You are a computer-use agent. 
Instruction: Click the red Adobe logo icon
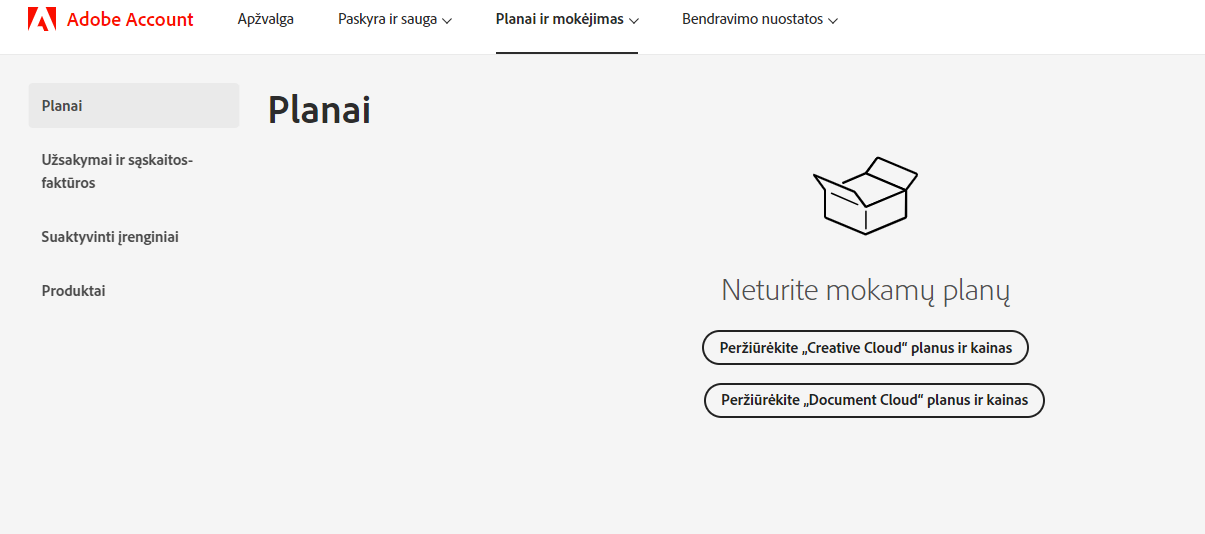[x=42, y=19]
